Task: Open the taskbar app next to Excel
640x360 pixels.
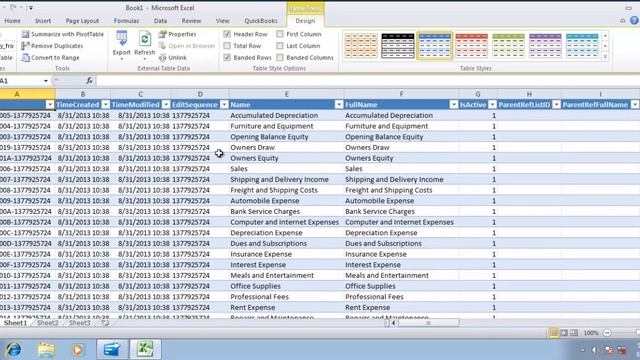Action: (x=112, y=349)
